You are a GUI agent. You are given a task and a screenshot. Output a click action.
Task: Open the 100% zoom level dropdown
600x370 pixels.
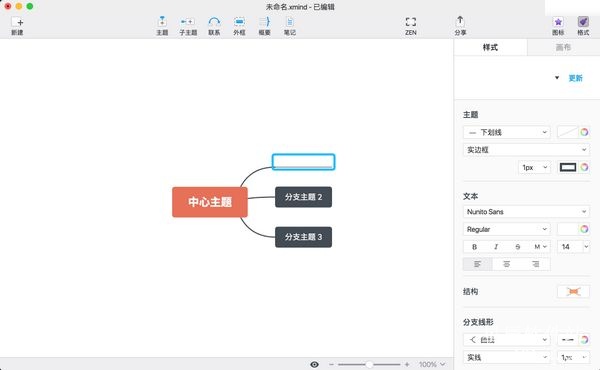(432, 364)
